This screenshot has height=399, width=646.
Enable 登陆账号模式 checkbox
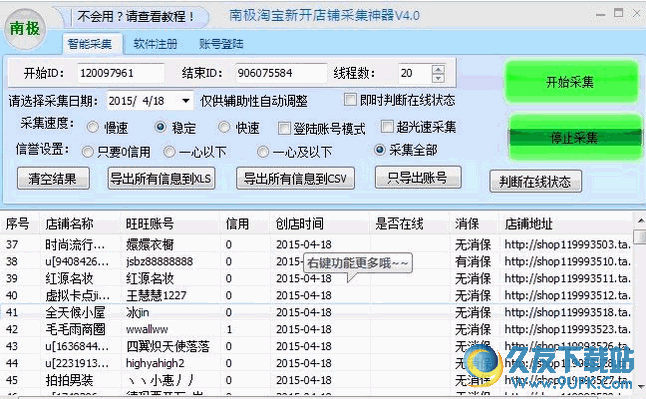coord(284,129)
